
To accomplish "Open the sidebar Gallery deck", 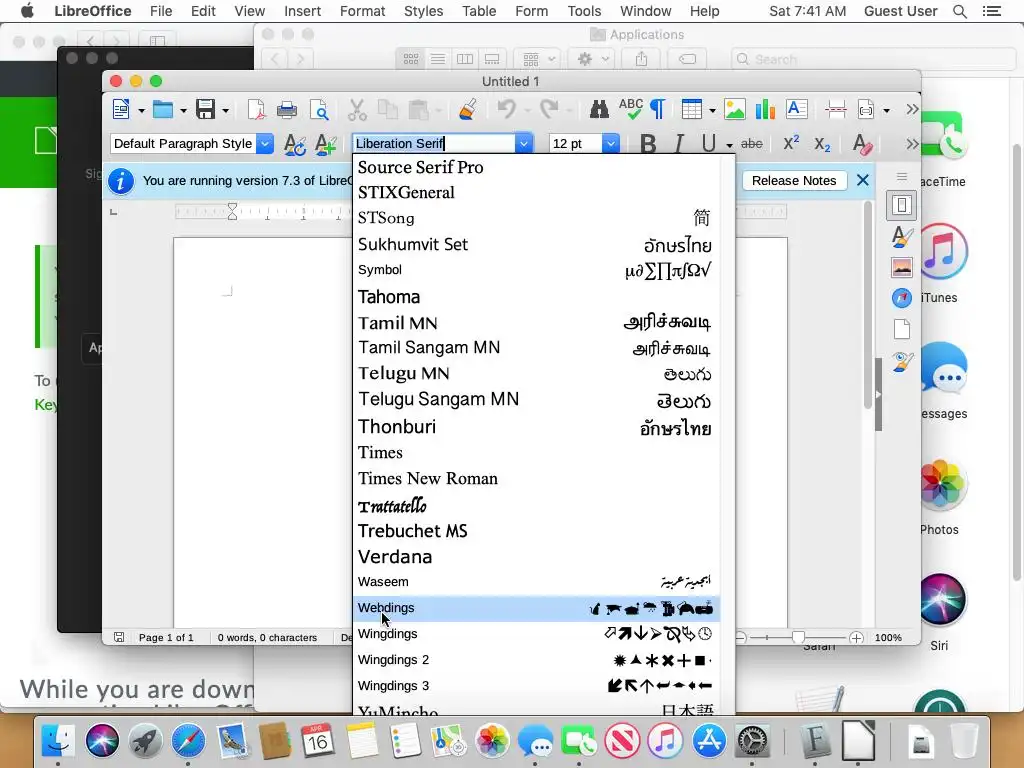I will click(902, 267).
